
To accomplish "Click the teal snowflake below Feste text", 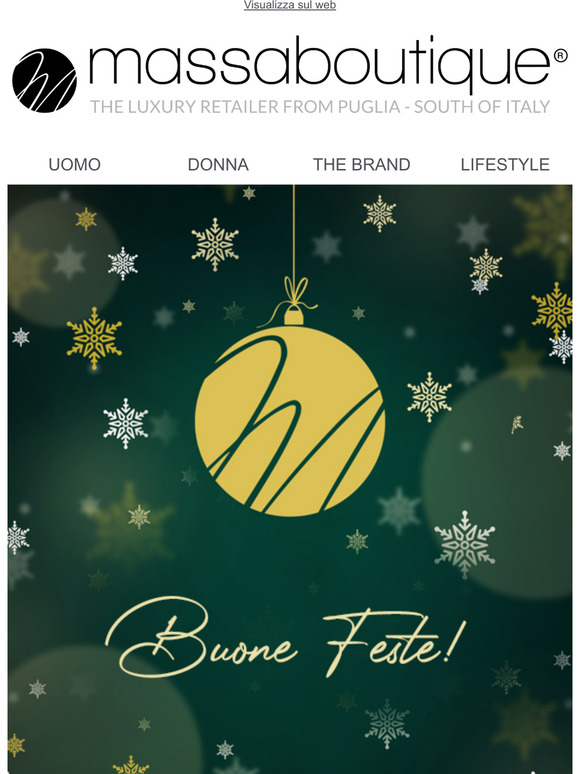I will [387, 724].
